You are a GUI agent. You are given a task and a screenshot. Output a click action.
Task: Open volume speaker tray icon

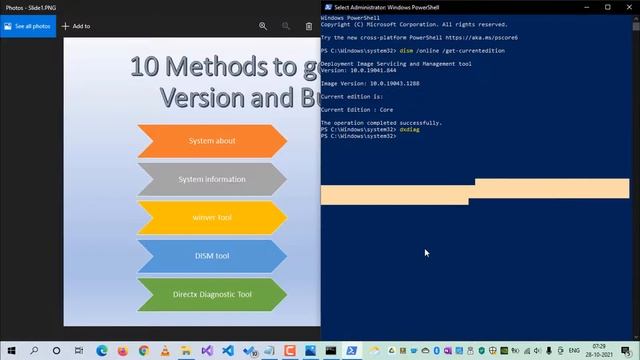(538, 351)
